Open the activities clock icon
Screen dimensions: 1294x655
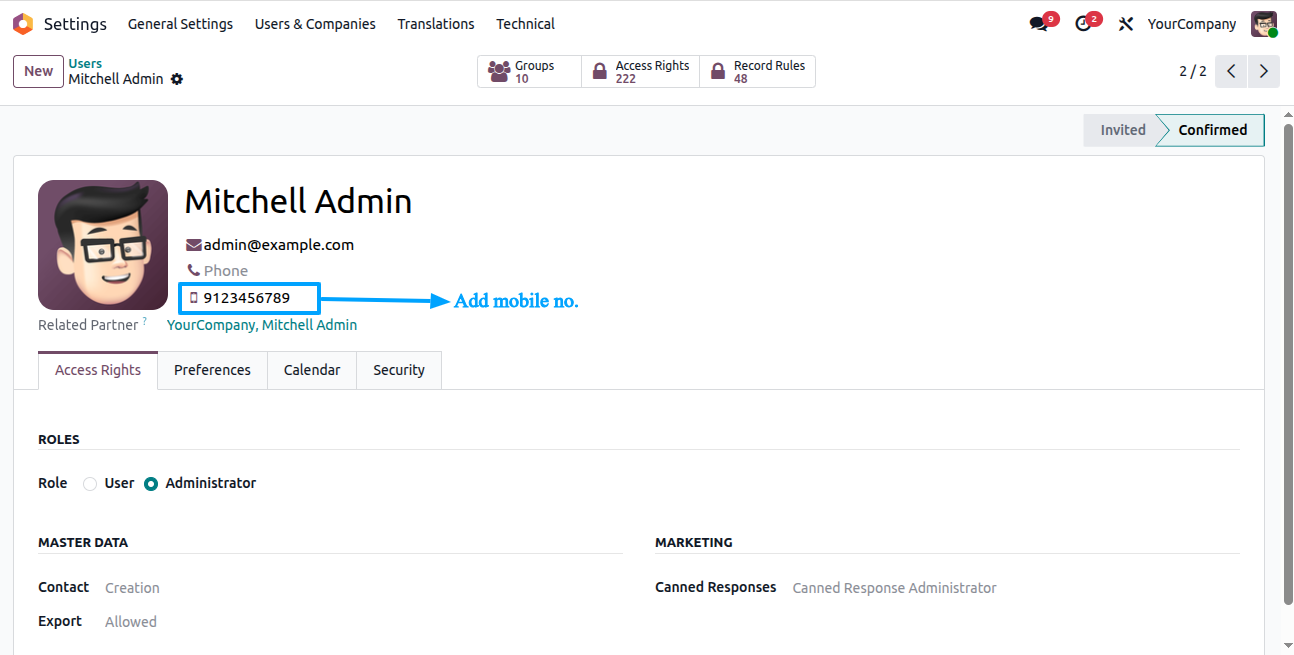[1083, 24]
